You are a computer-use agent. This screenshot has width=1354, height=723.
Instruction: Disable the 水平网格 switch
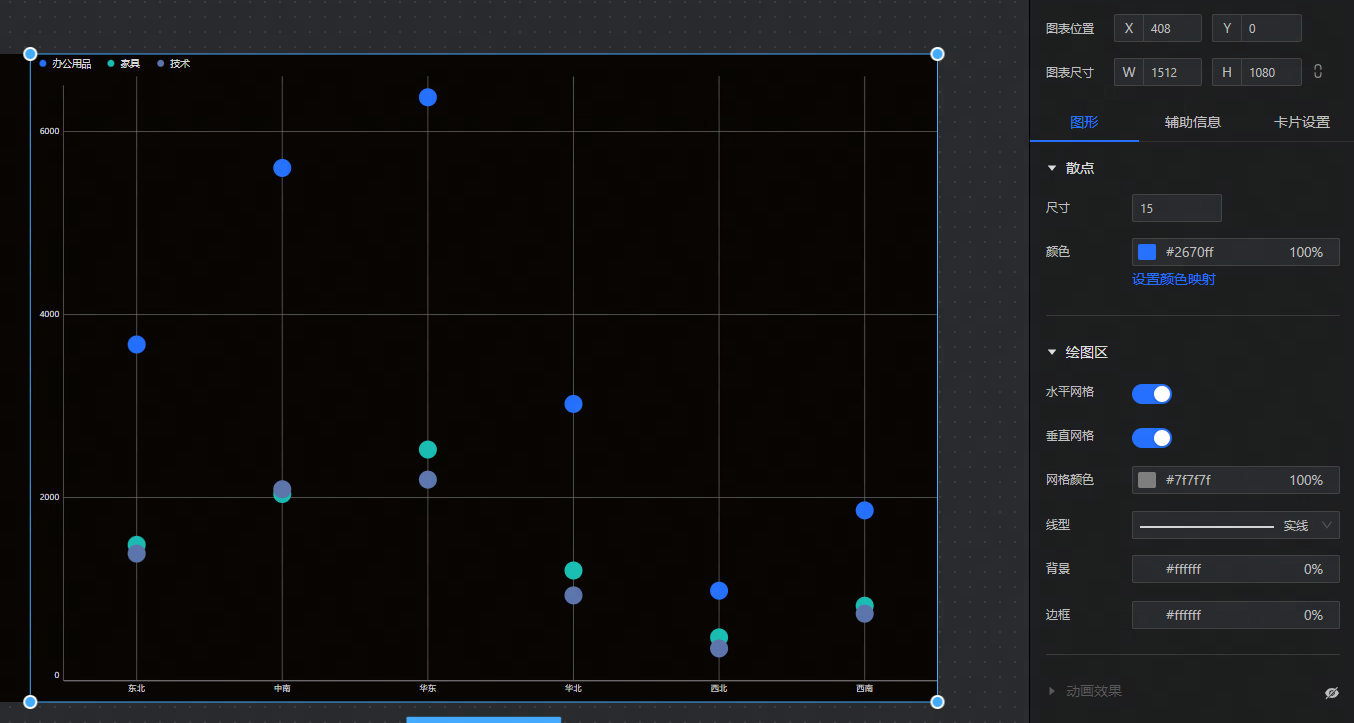click(1151, 394)
